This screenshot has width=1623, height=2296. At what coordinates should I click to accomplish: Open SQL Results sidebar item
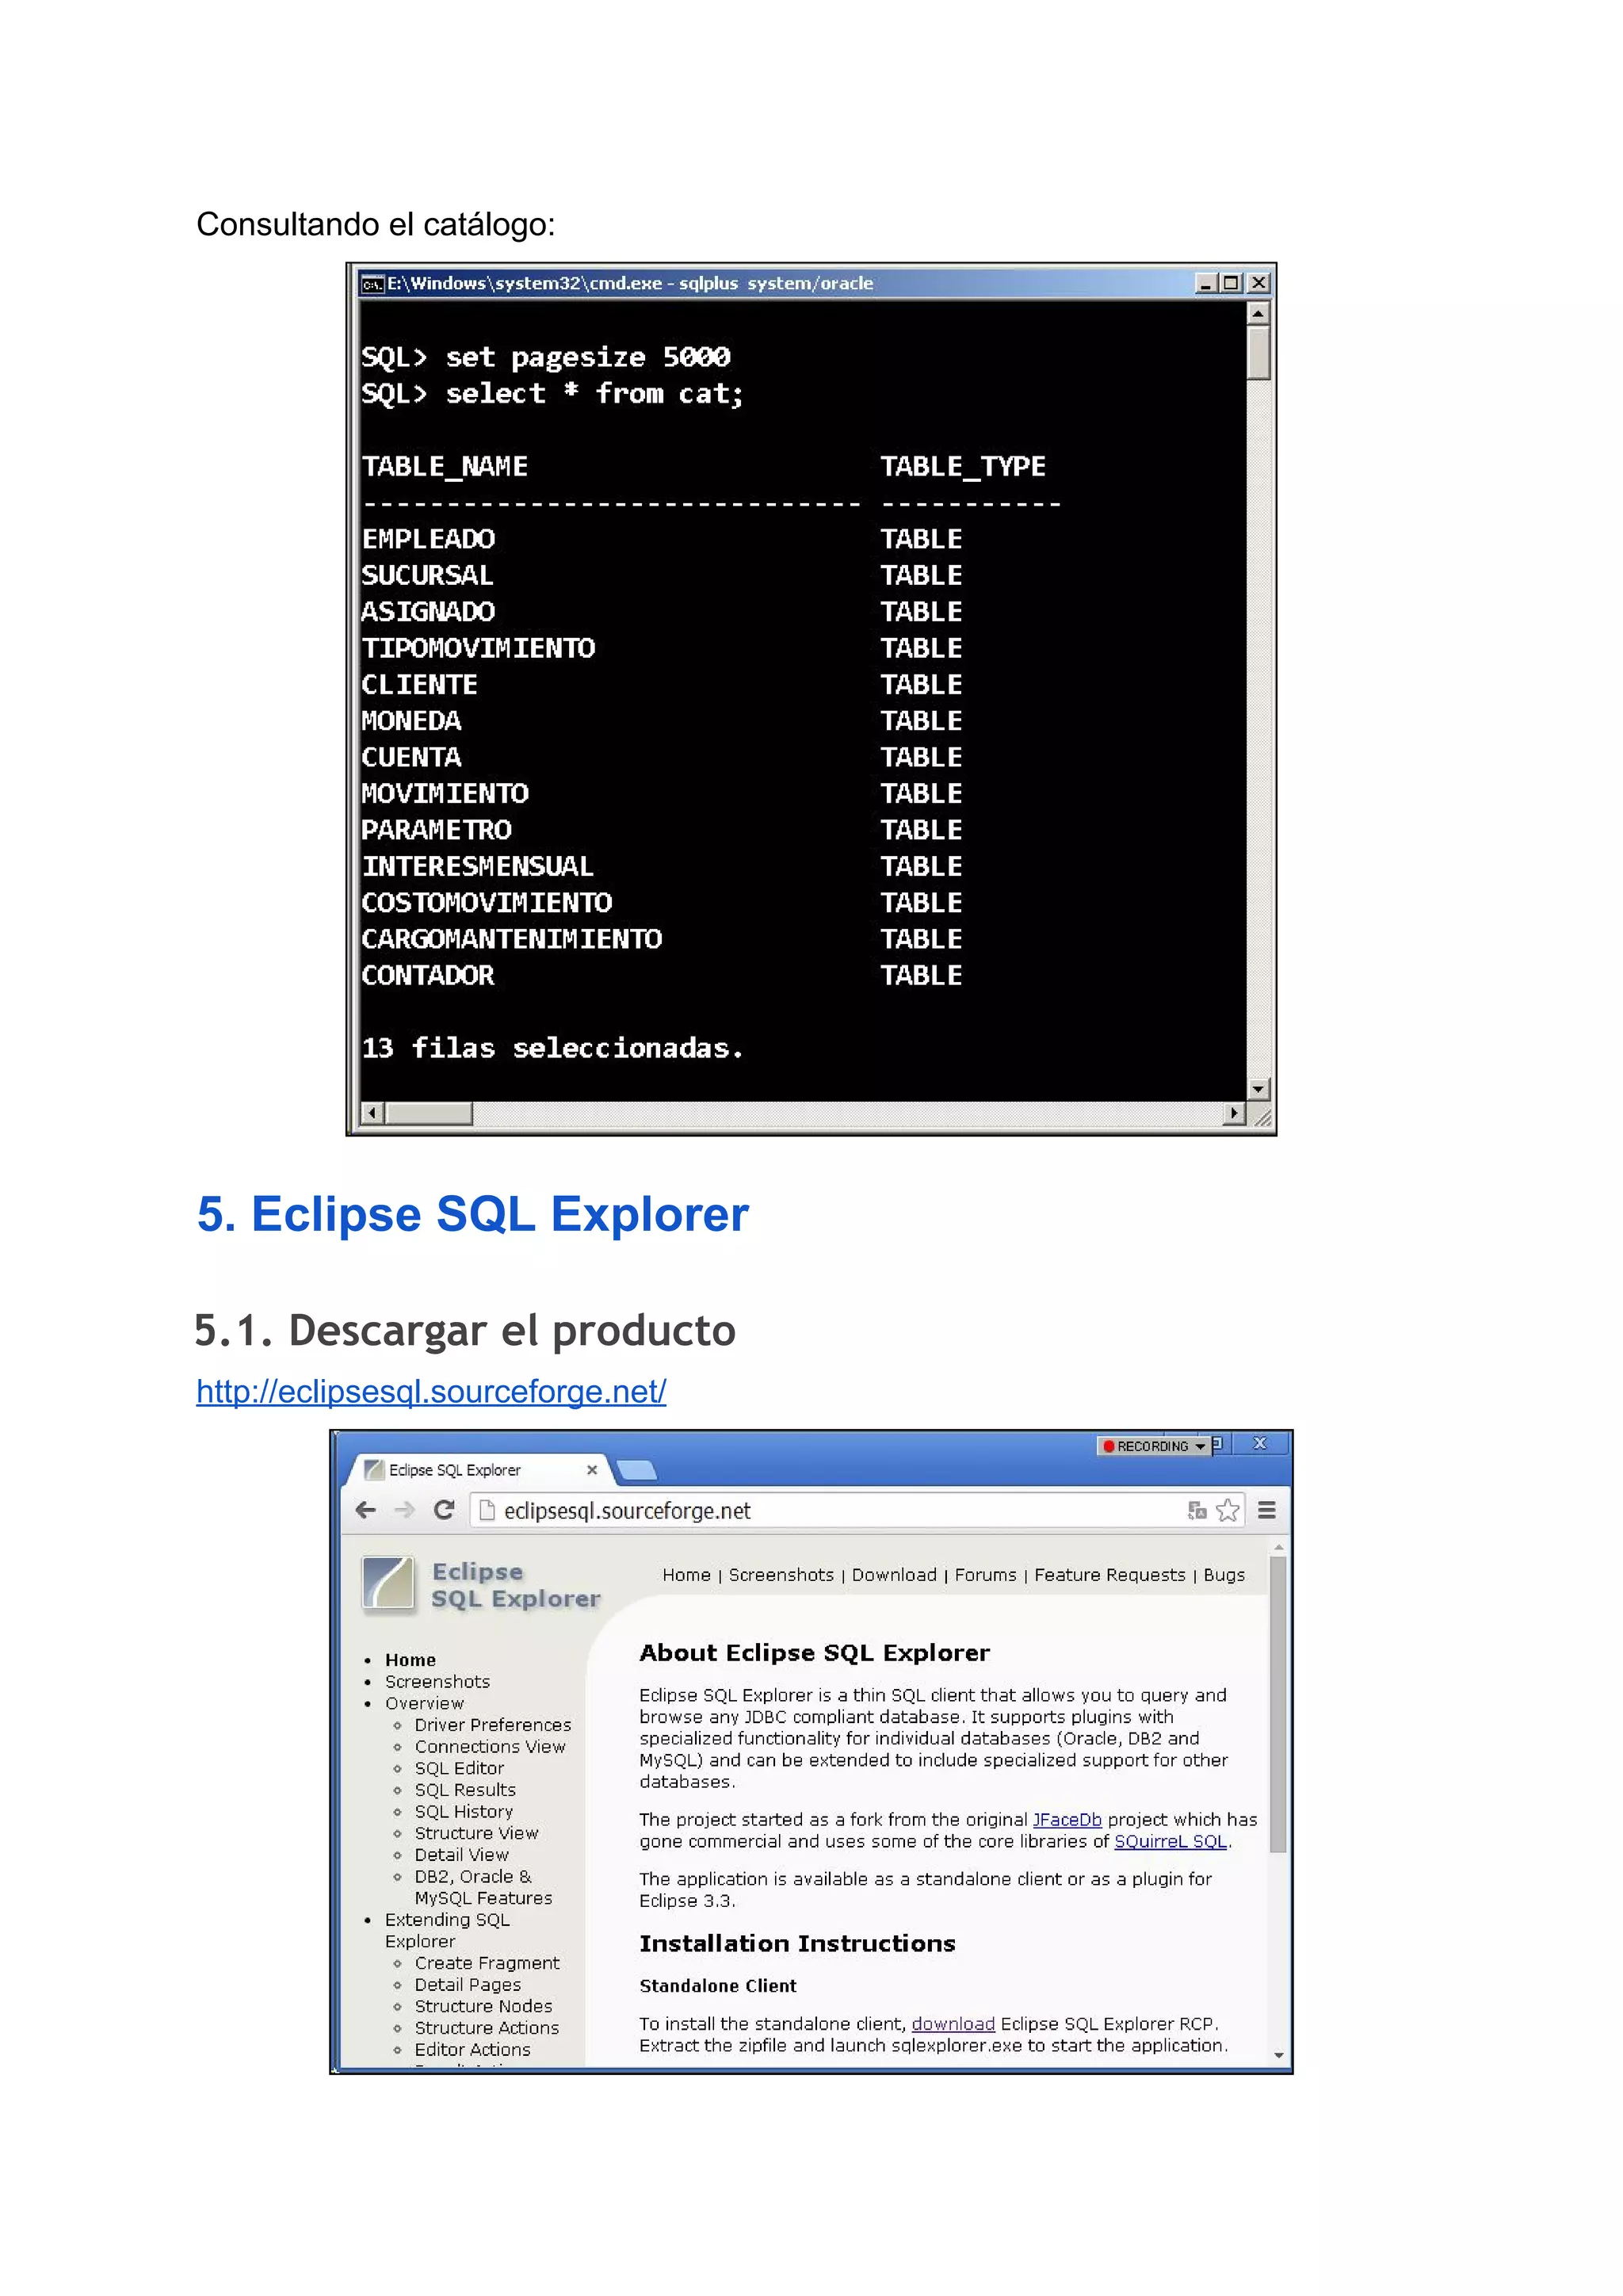[465, 1790]
